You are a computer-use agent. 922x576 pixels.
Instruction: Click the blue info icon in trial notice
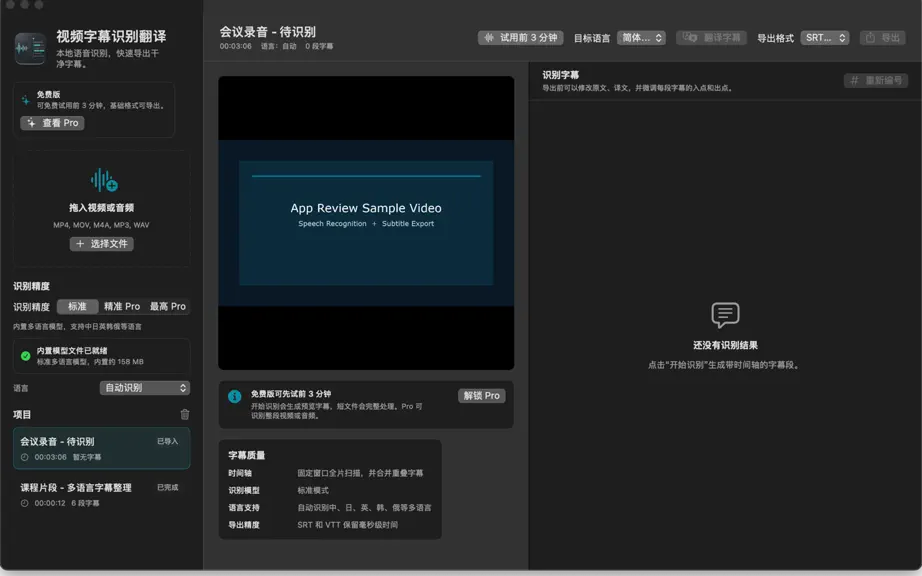pos(235,397)
